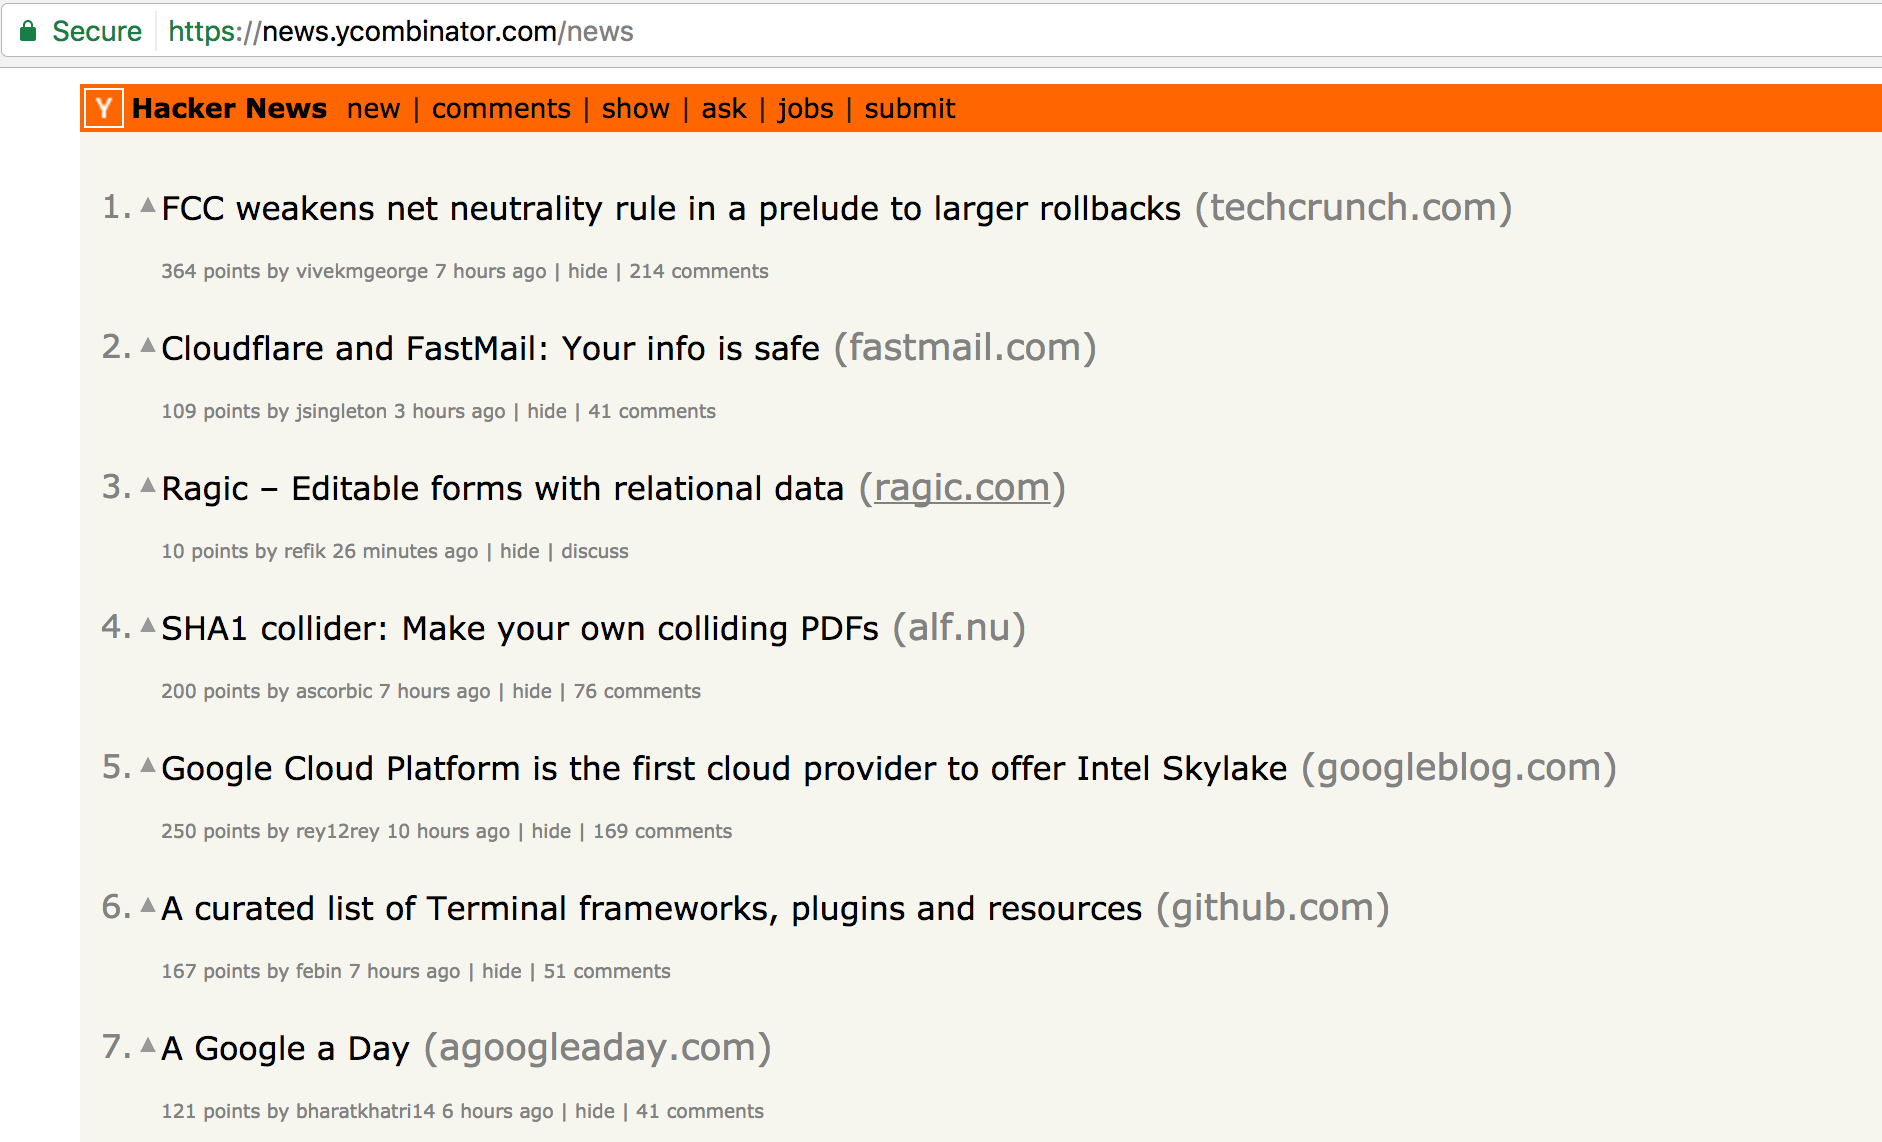Click discuss on the Ragic story
1882x1142 pixels.
coord(595,551)
